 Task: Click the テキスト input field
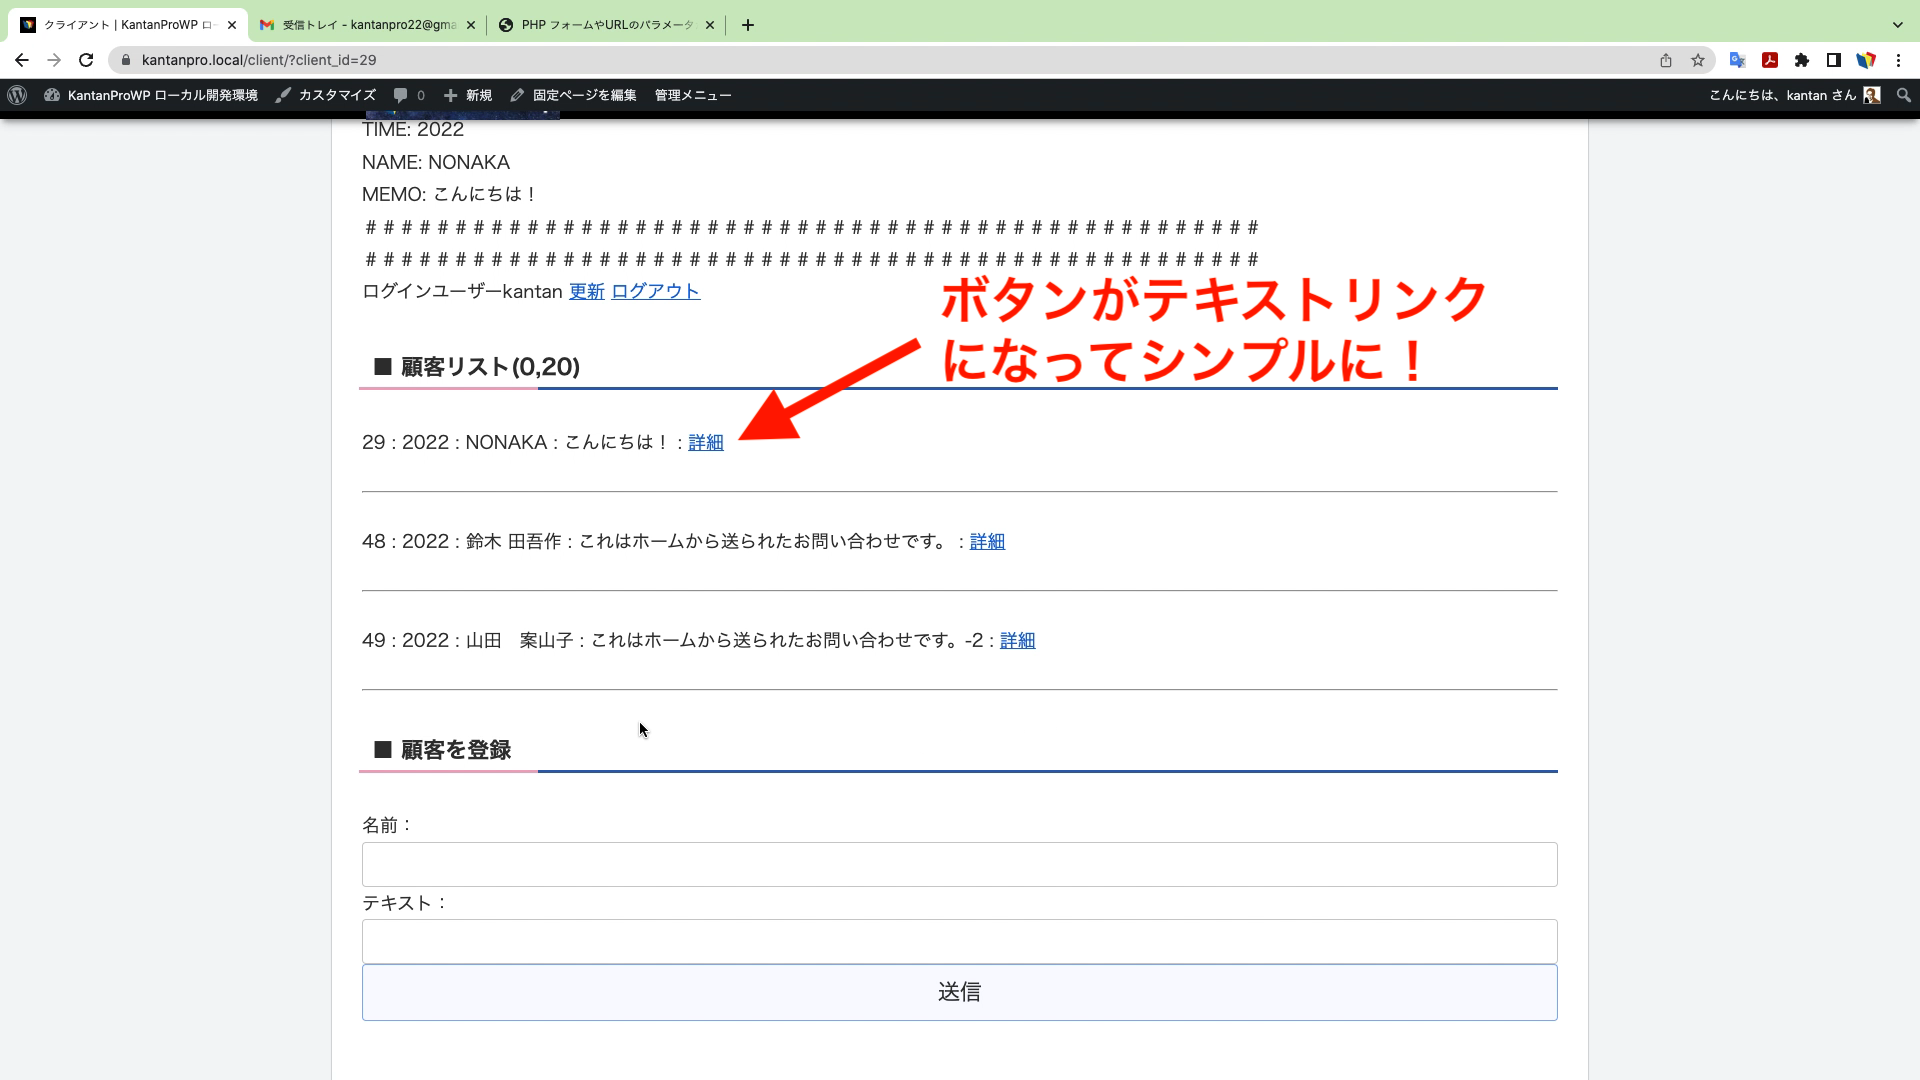point(960,941)
